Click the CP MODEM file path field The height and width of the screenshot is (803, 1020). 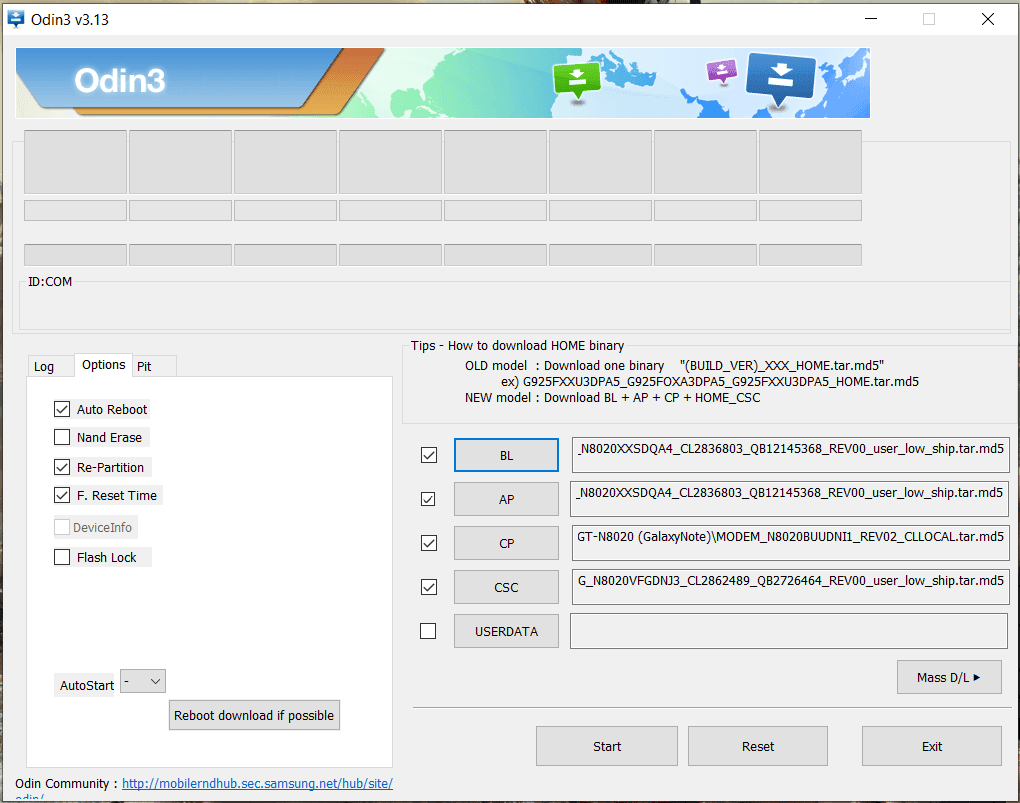point(790,543)
